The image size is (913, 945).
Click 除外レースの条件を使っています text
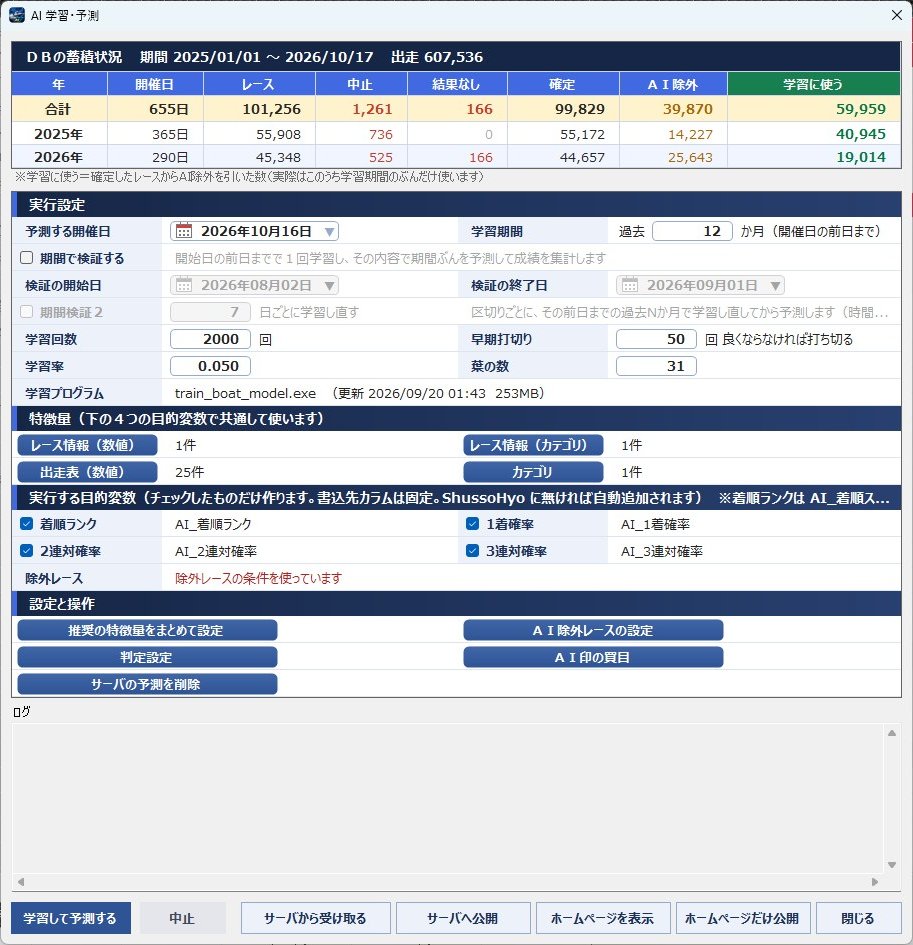[259, 578]
